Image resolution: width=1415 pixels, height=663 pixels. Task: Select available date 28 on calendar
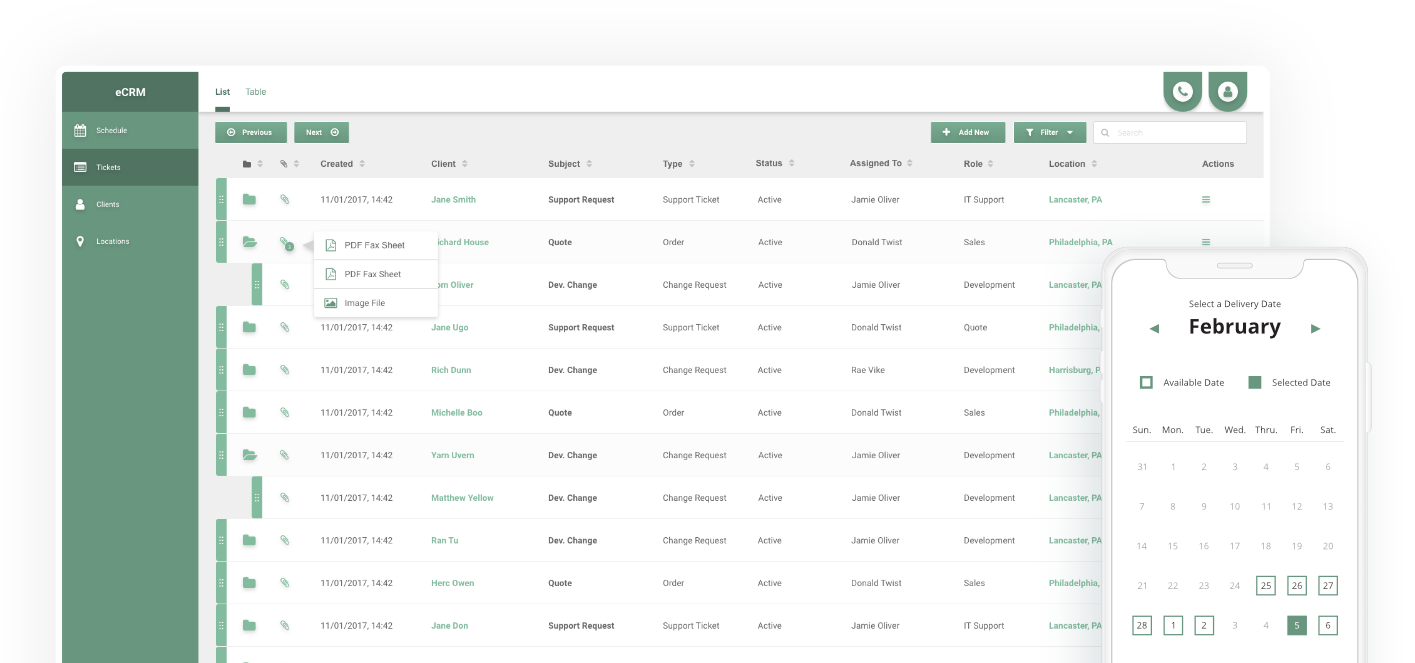click(x=1142, y=625)
